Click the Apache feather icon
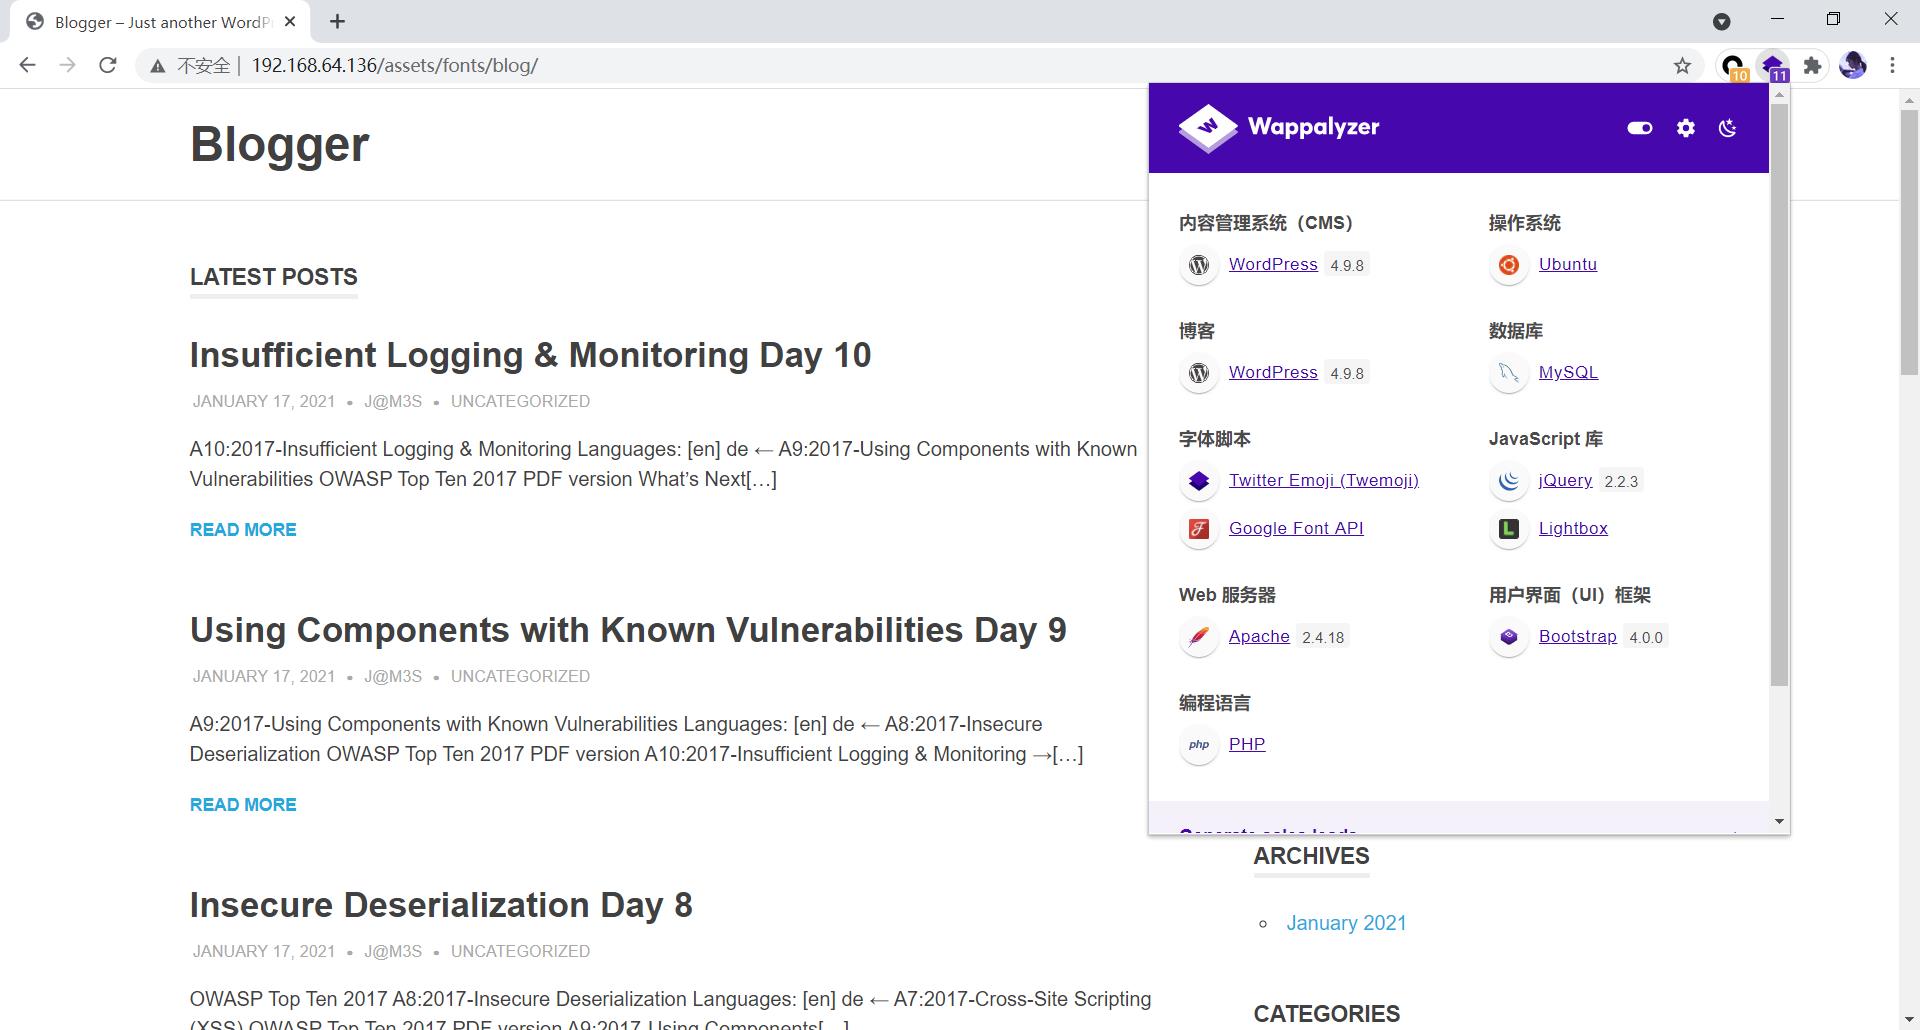1920x1030 pixels. pos(1199,637)
